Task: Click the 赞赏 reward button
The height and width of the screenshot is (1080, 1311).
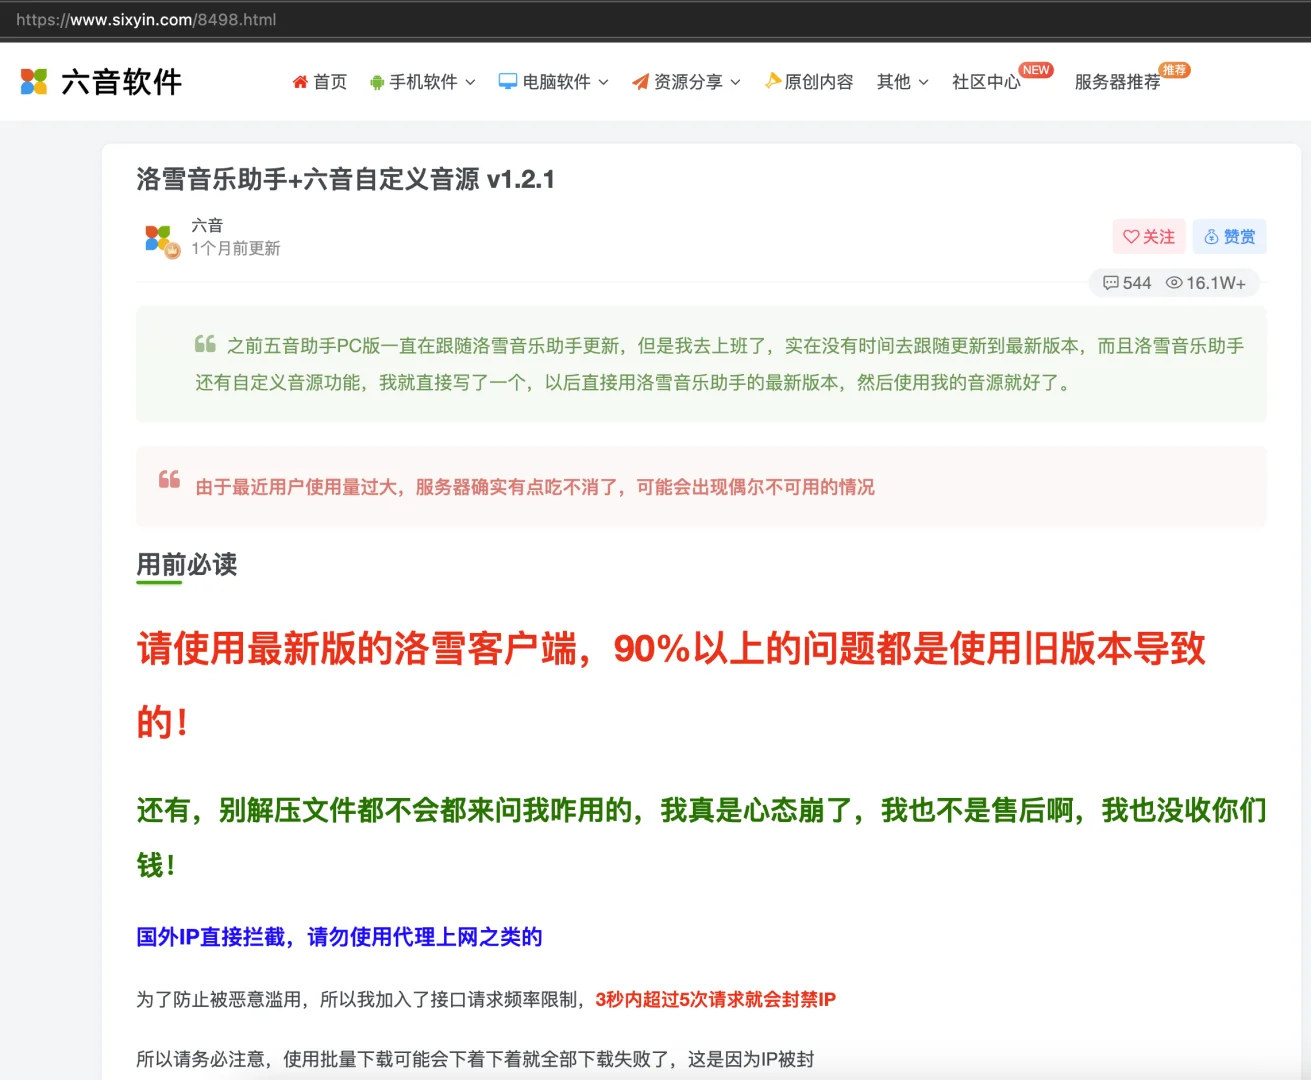Action: (x=1230, y=237)
